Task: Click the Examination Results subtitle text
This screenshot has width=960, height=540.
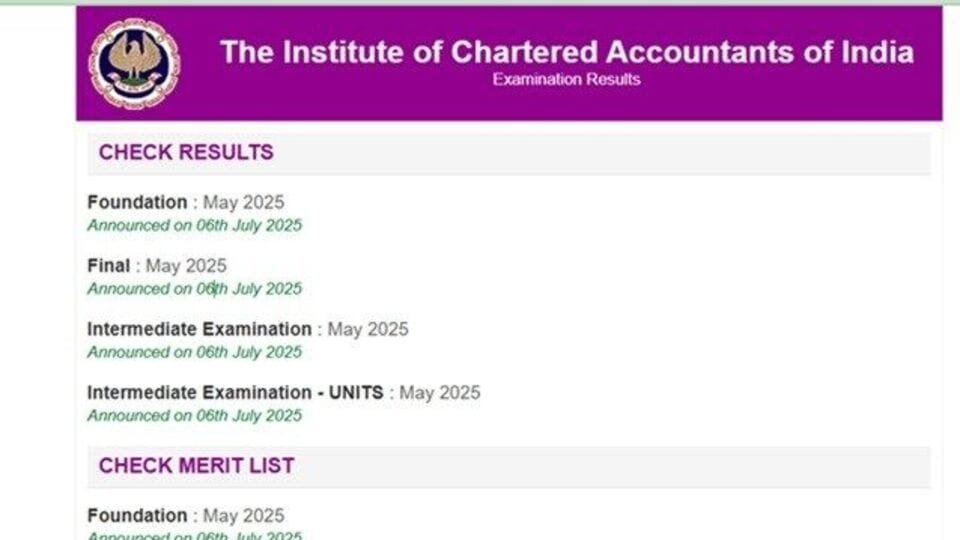Action: click(x=566, y=79)
